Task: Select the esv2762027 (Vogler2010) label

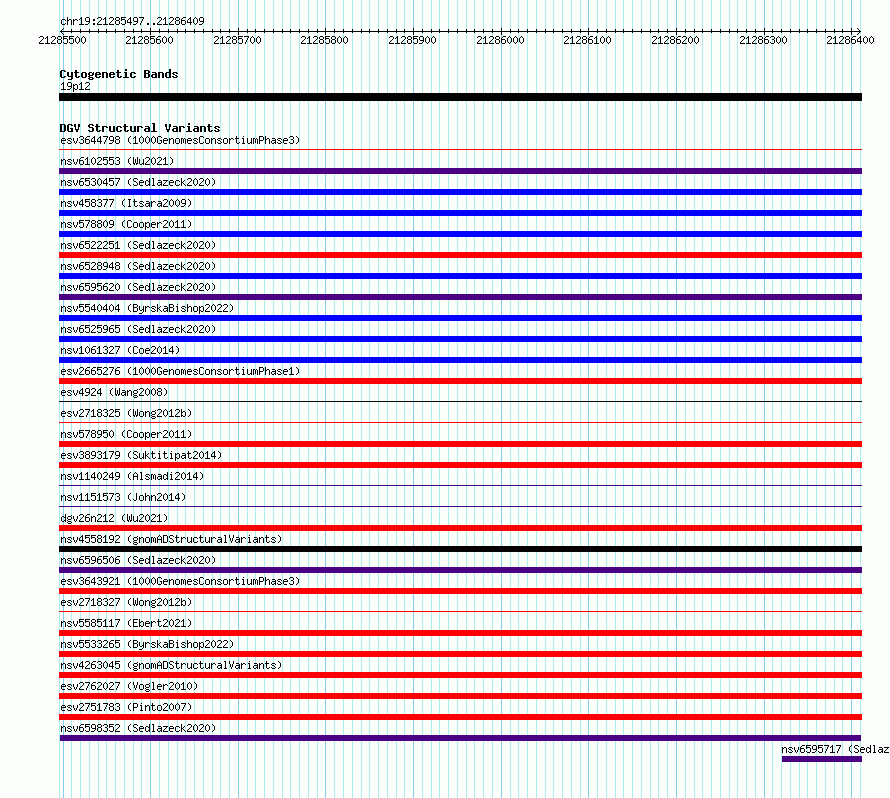Action: pyautogui.click(x=129, y=686)
